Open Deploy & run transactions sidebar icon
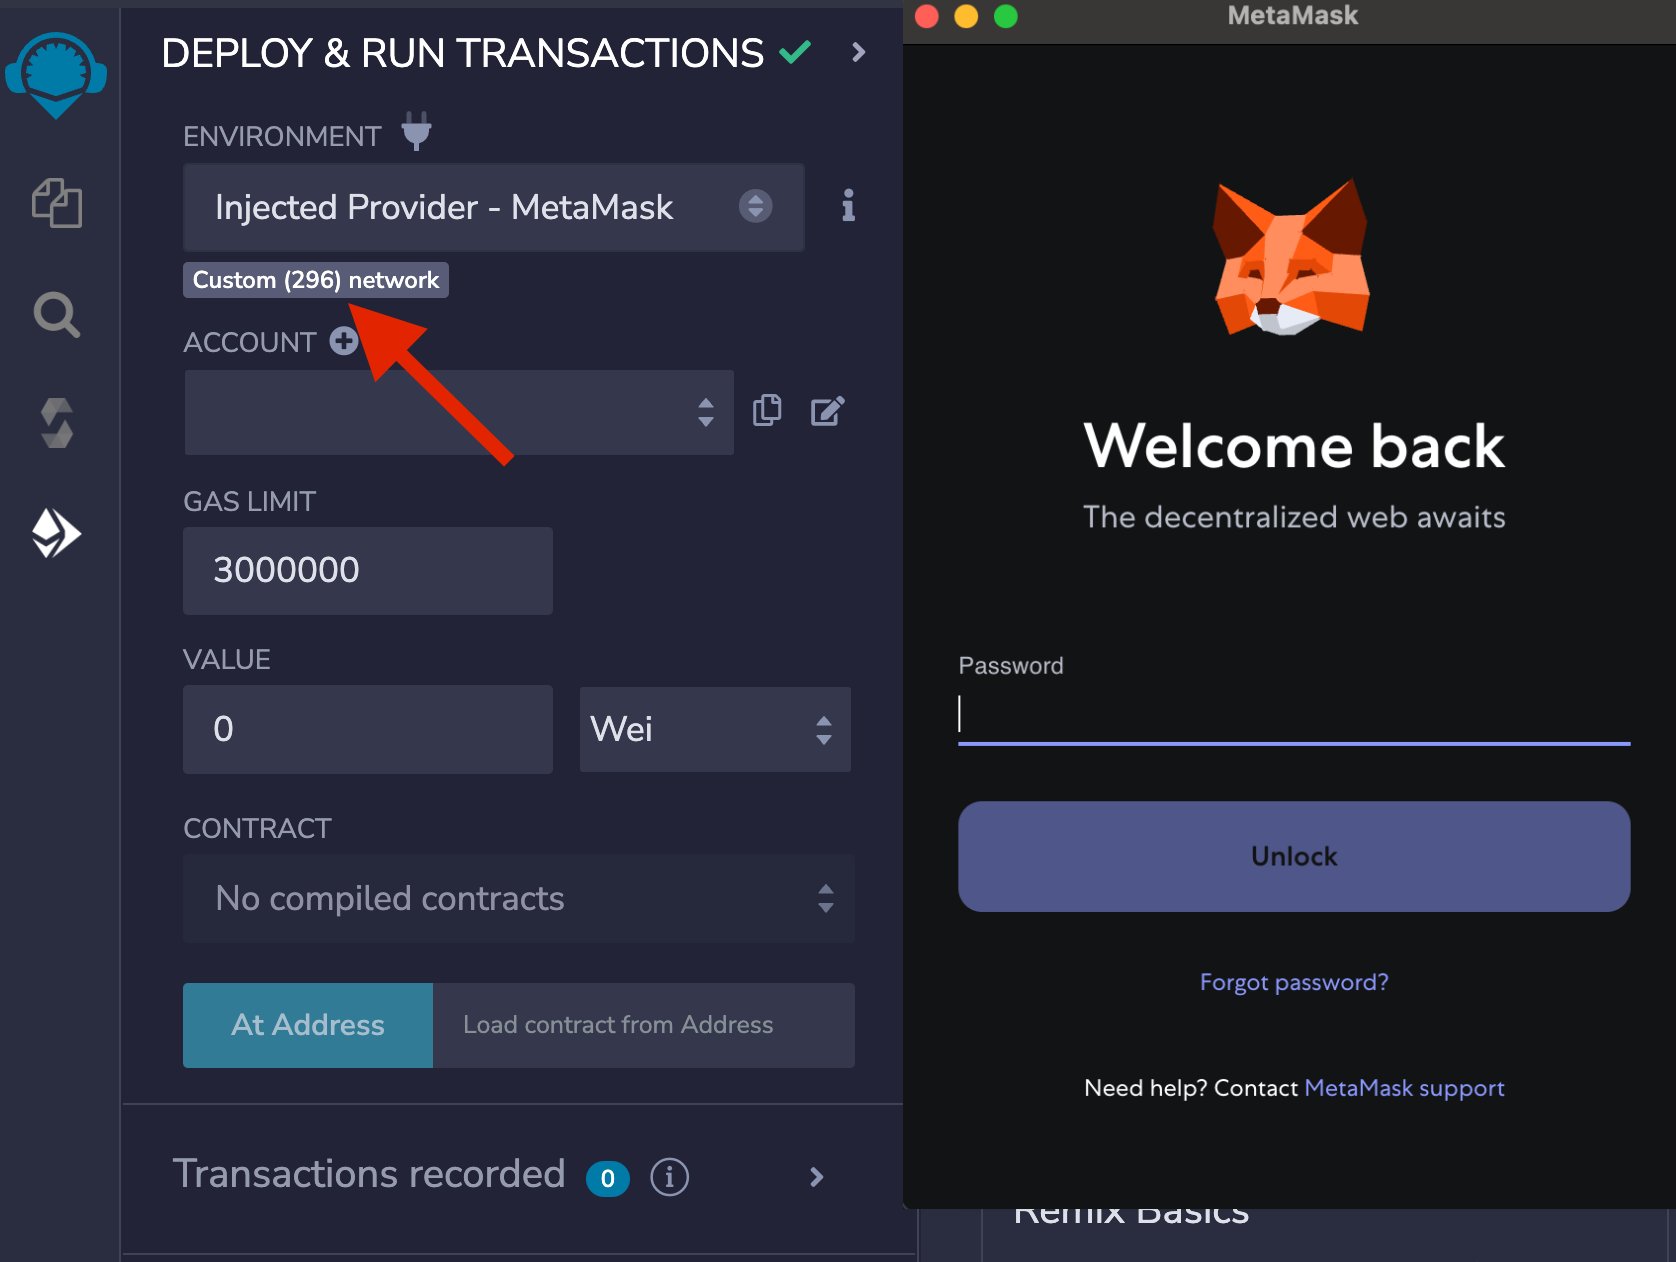 pos(57,533)
